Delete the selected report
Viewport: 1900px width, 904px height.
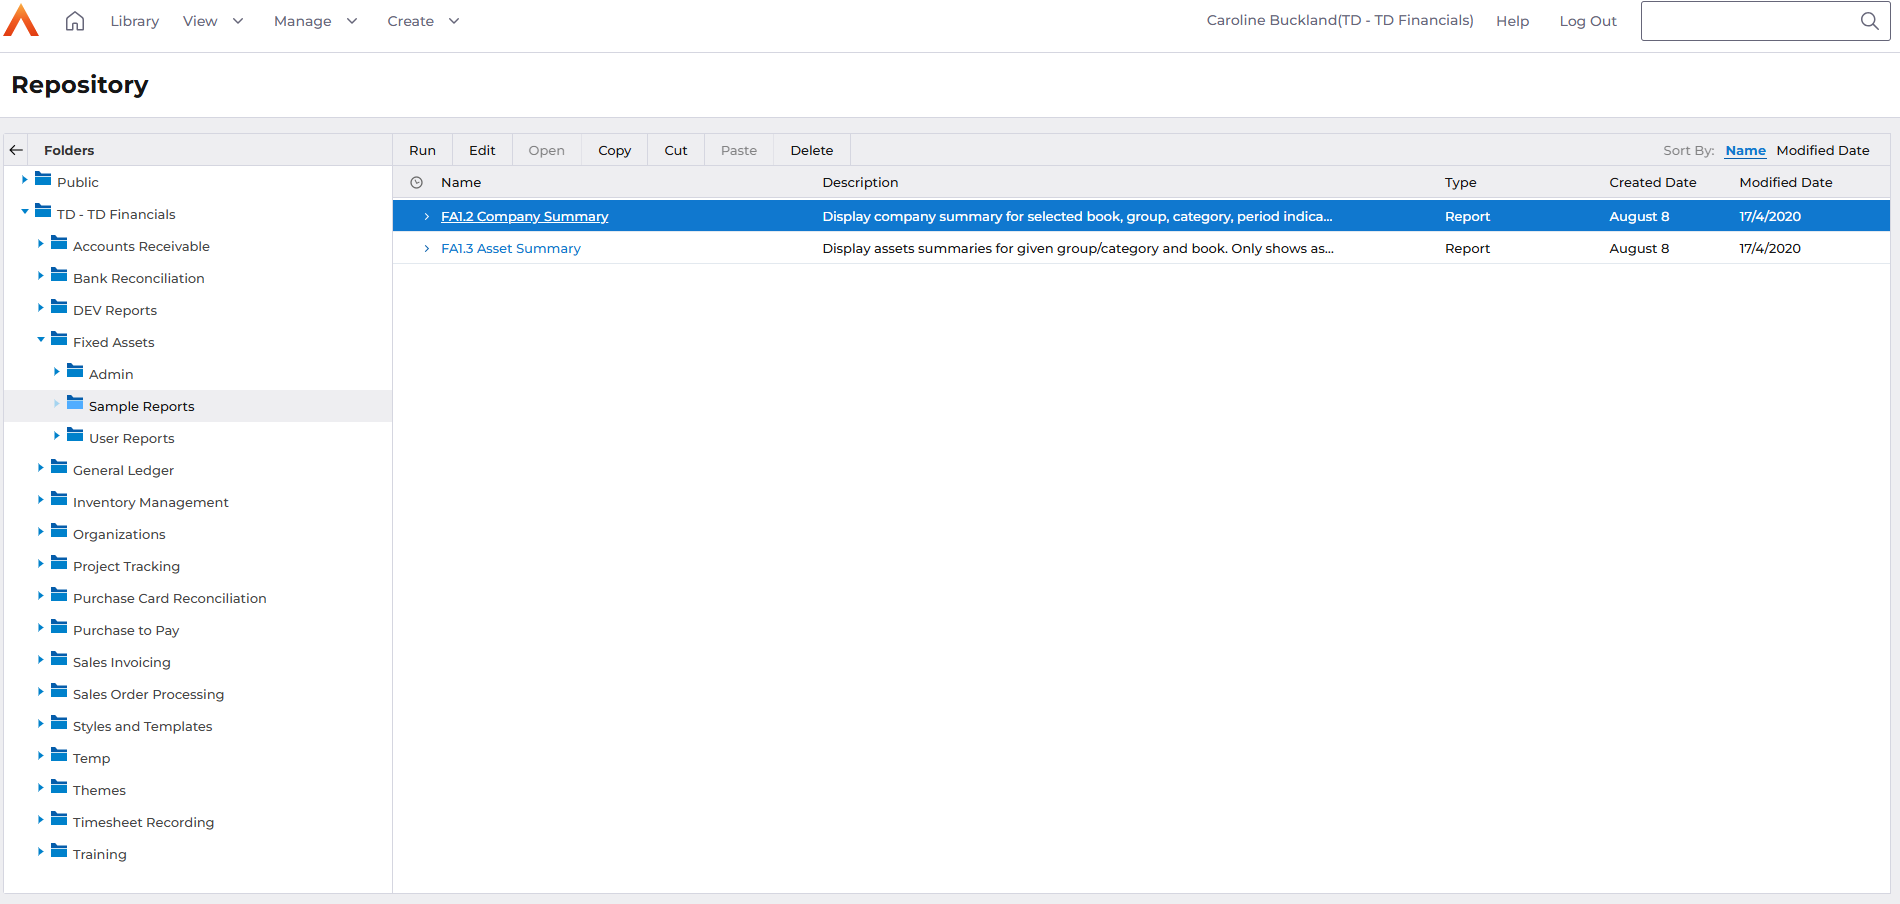(812, 150)
